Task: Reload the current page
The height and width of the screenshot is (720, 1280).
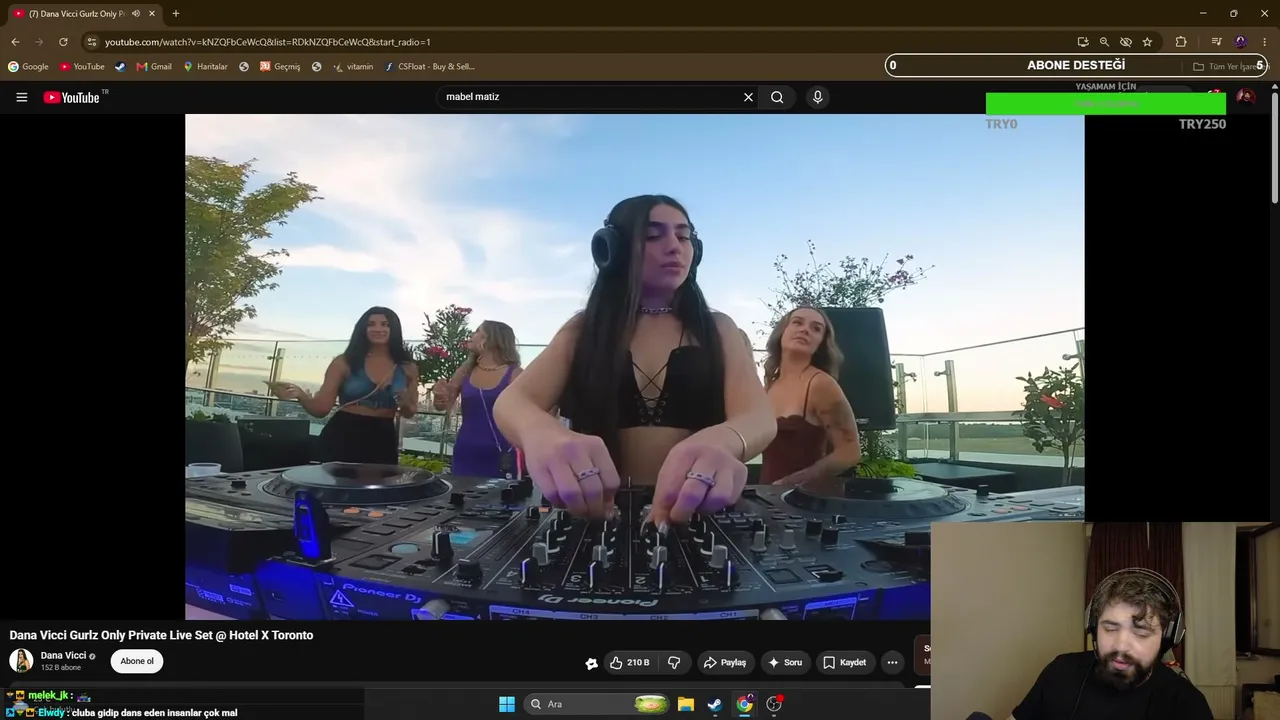Action: pos(63,42)
